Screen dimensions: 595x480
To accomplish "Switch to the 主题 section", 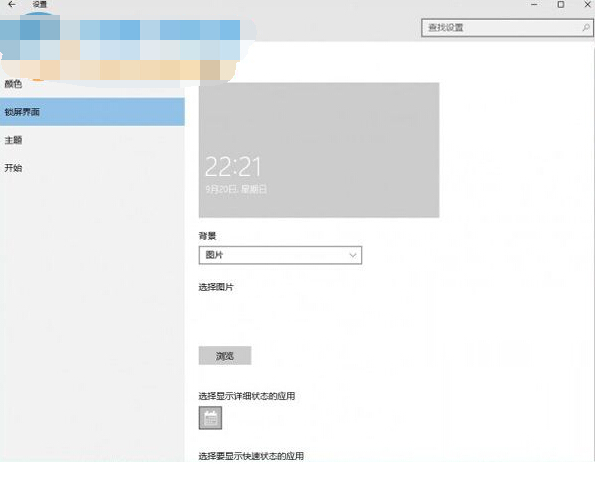I will 13,140.
